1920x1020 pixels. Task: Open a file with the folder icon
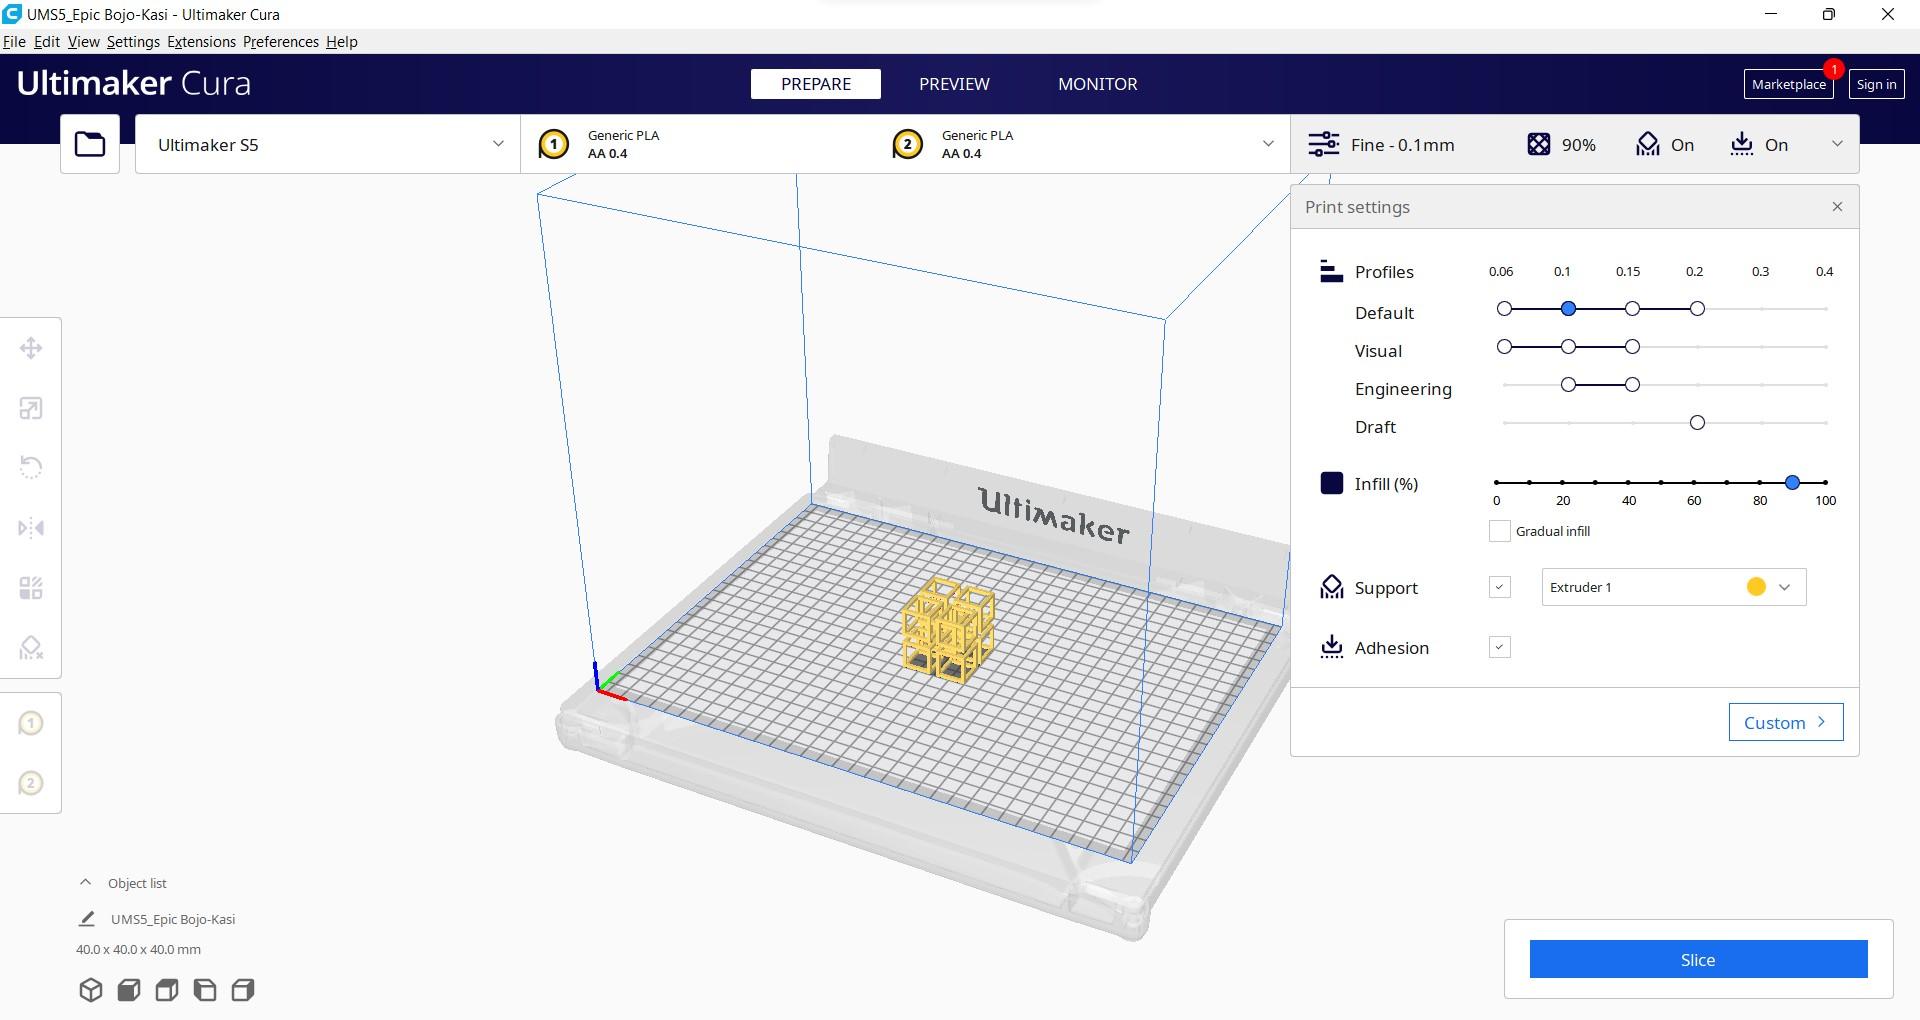click(x=89, y=143)
